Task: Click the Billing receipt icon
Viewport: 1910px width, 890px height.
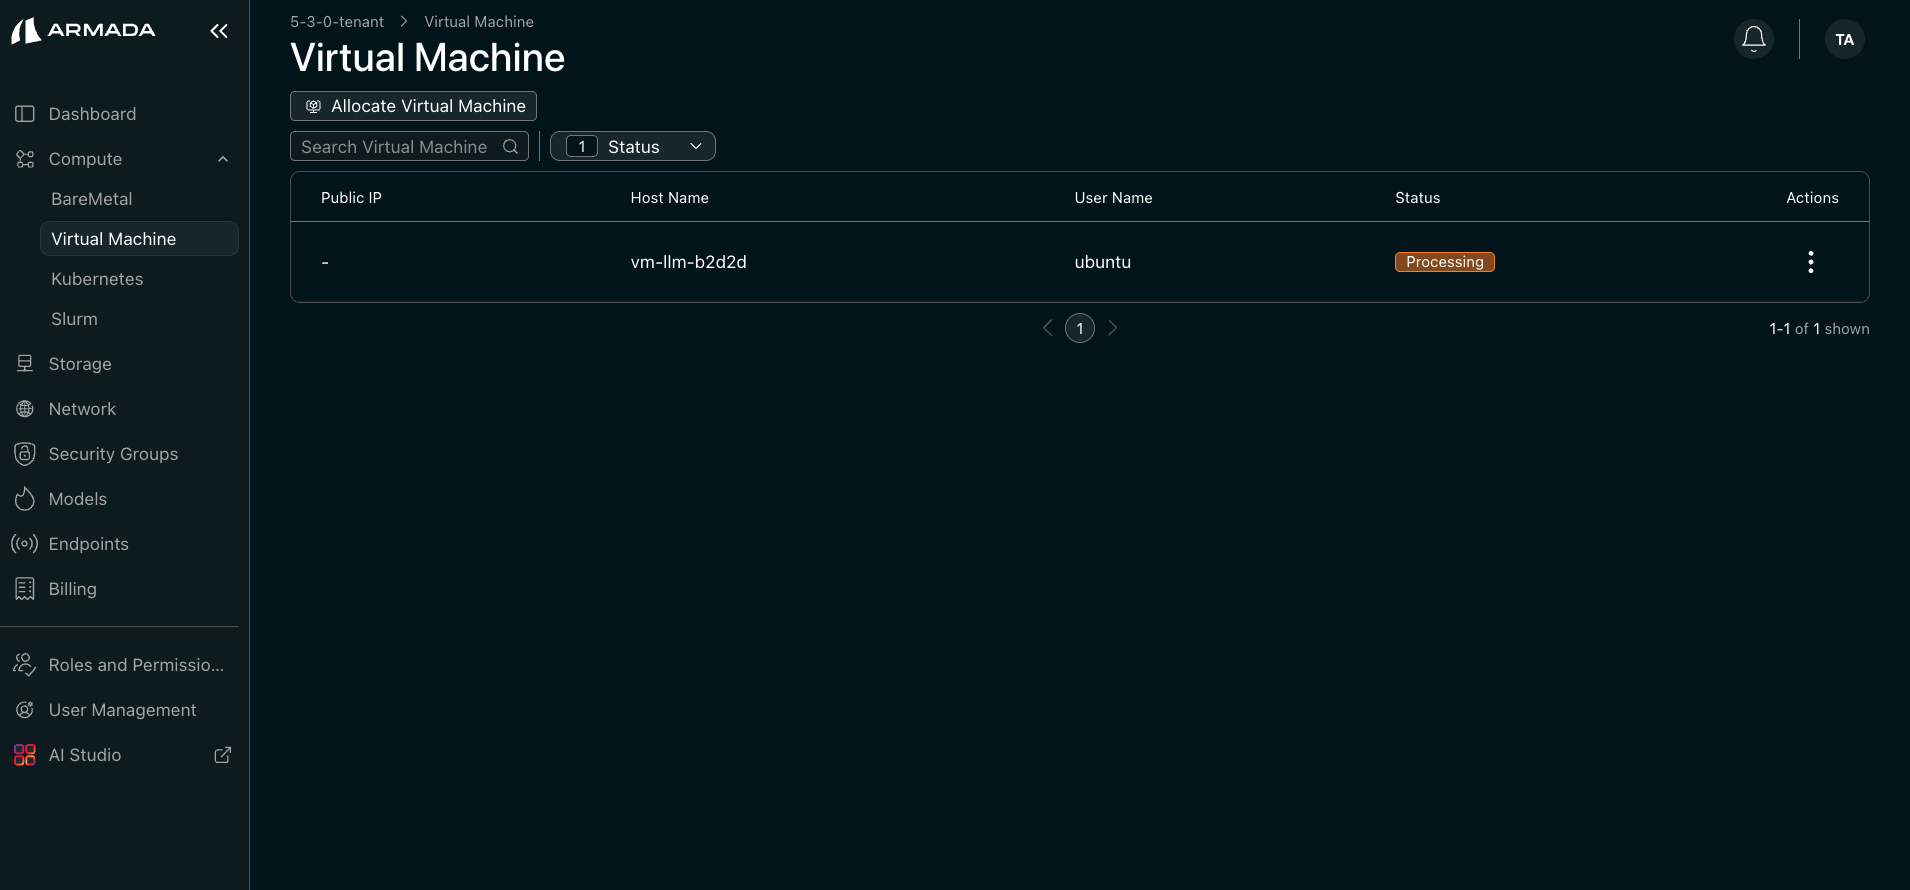Action: (x=25, y=589)
